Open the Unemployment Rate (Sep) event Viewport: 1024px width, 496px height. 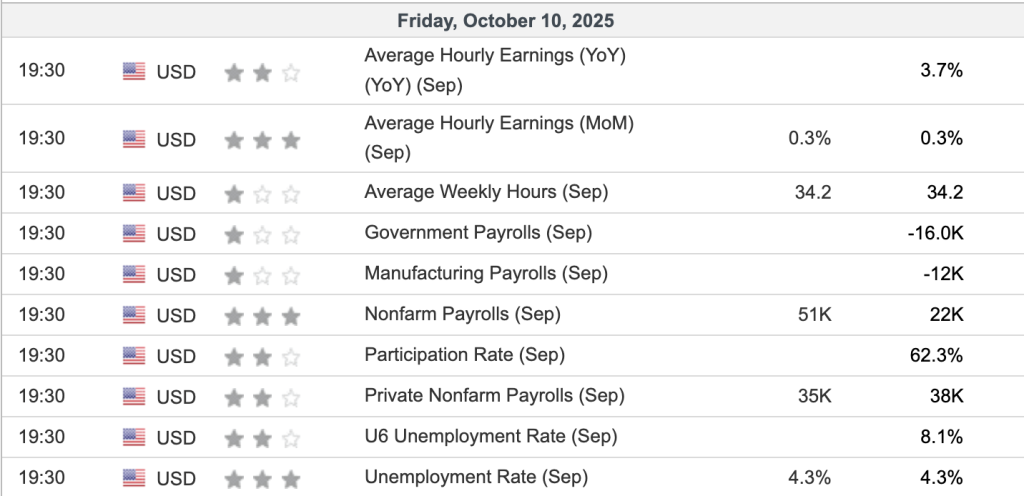coord(476,477)
